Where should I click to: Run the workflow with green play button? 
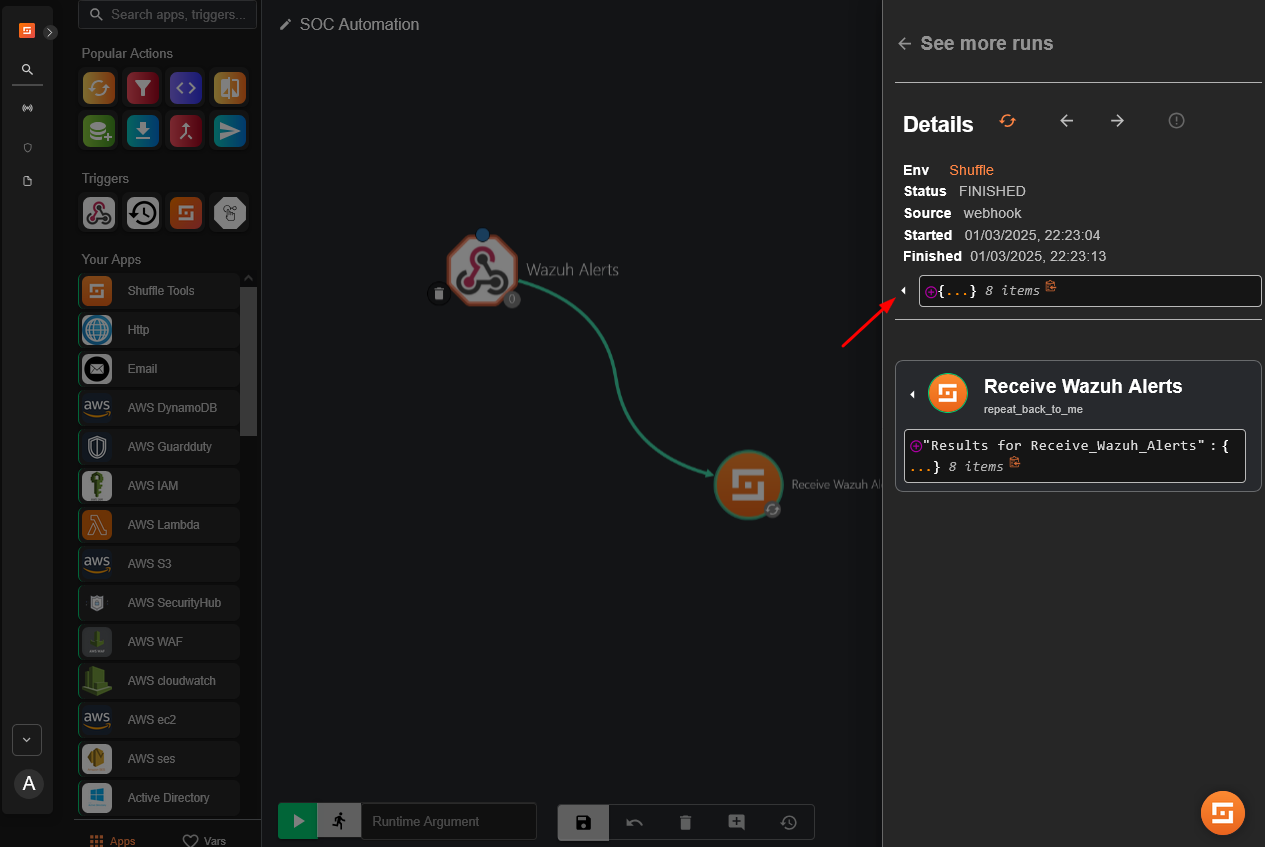click(298, 822)
